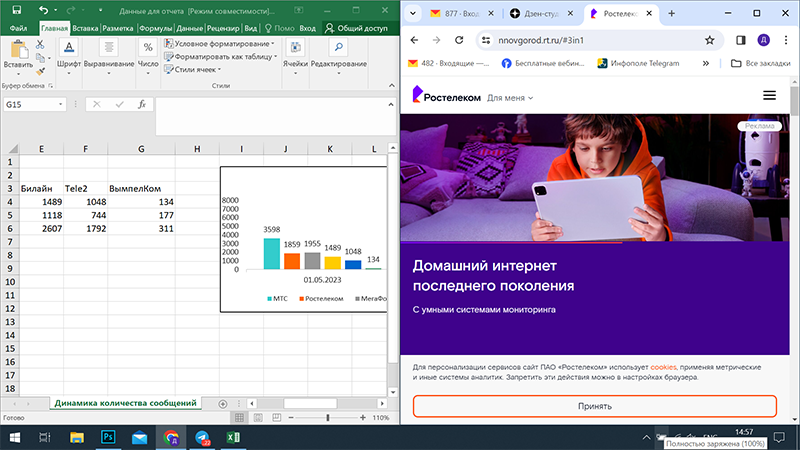Open Условное форматирование dropdown
The width and height of the screenshot is (800, 450).
click(219, 44)
